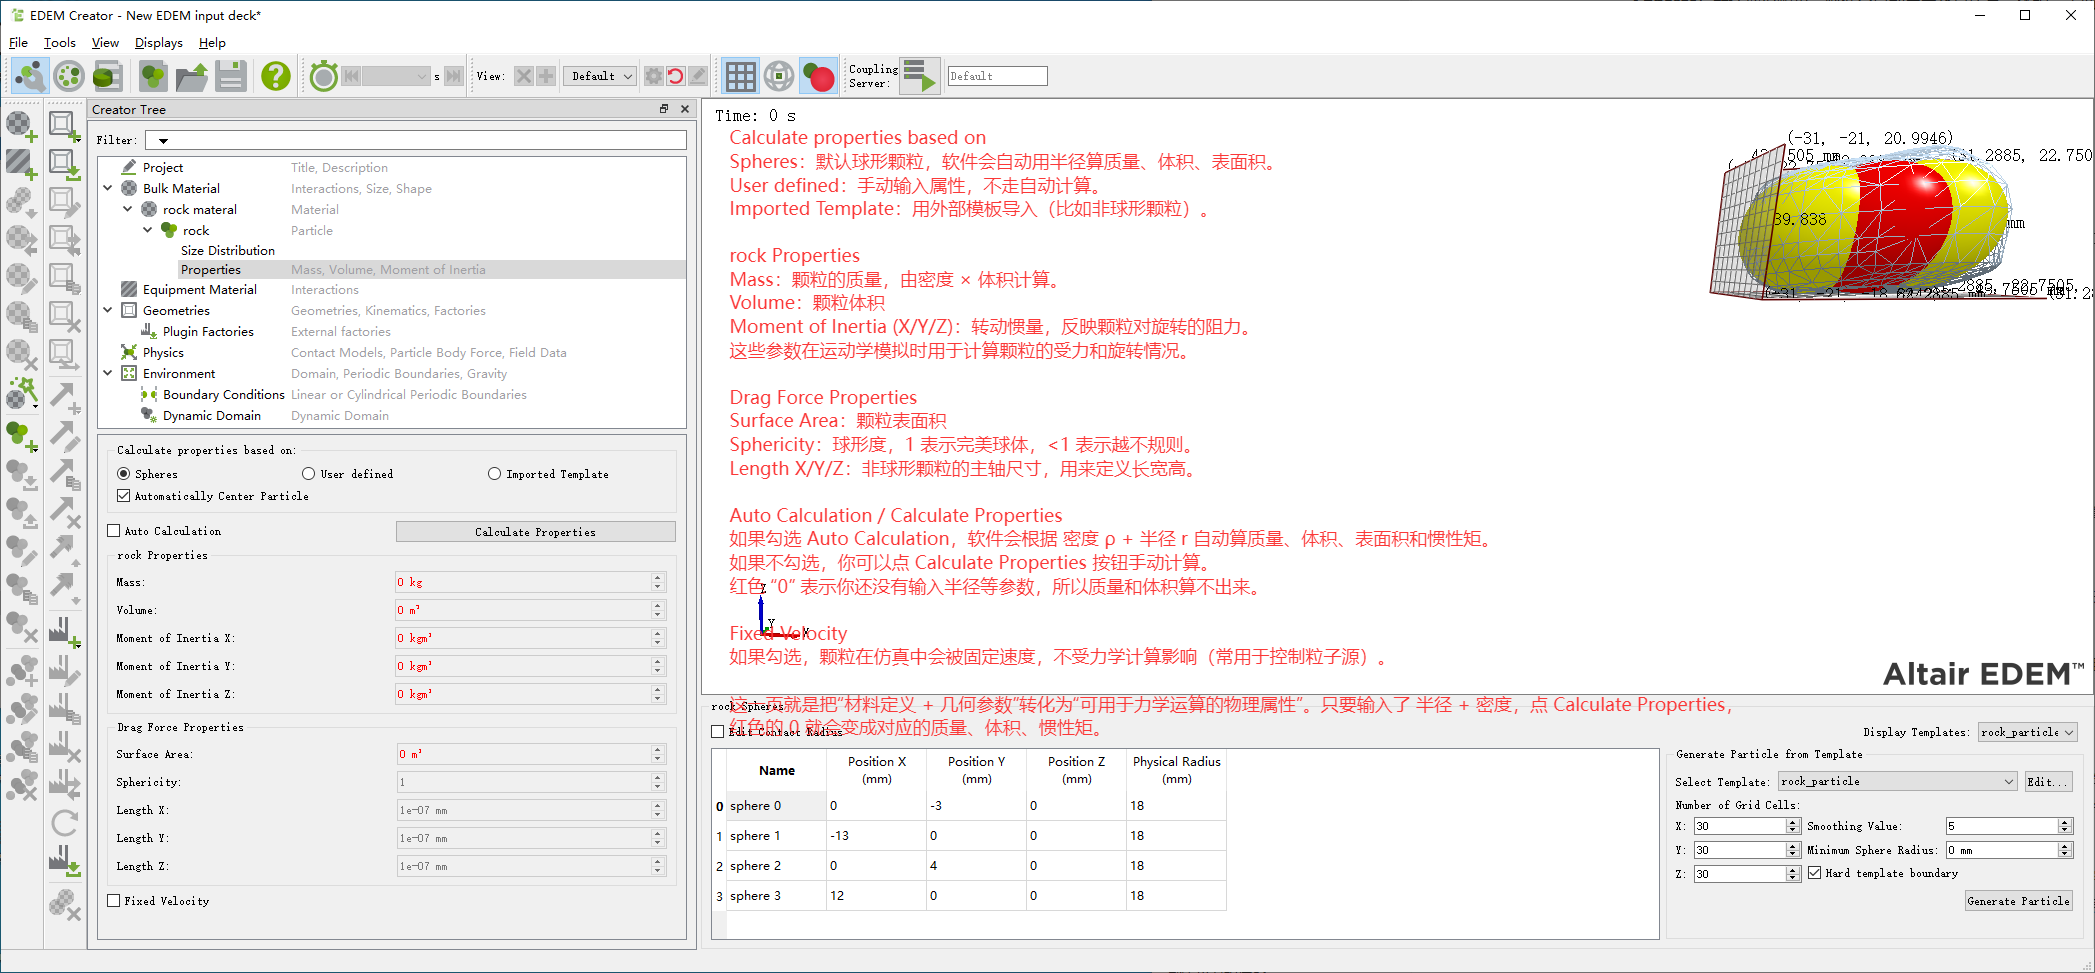Enable the Fixed Velocity checkbox
Image resolution: width=2095 pixels, height=973 pixels.
point(114,901)
